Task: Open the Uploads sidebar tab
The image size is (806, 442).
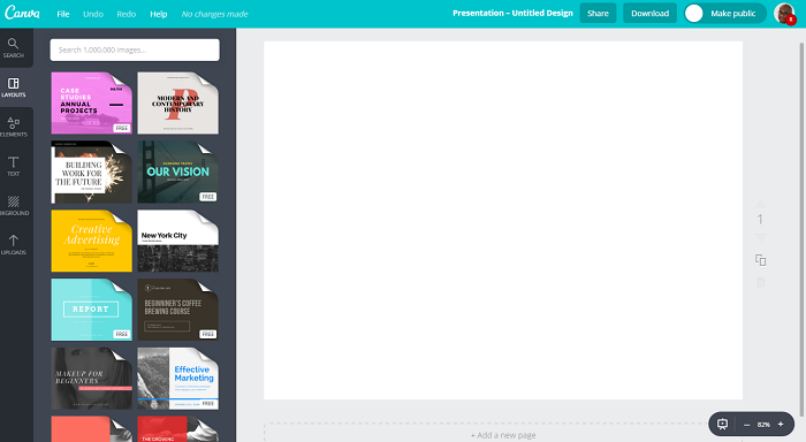Action: coord(14,245)
